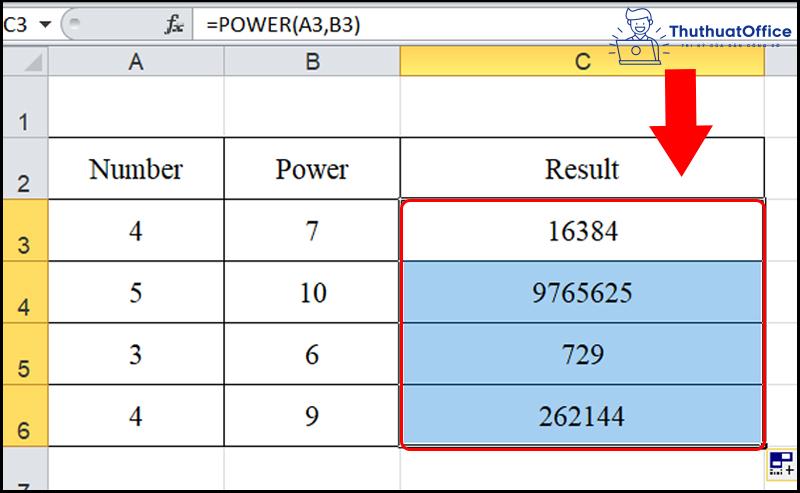Screen dimensions: 800x493
Task: Select the Power cell containing 6
Action: pyautogui.click(x=312, y=354)
